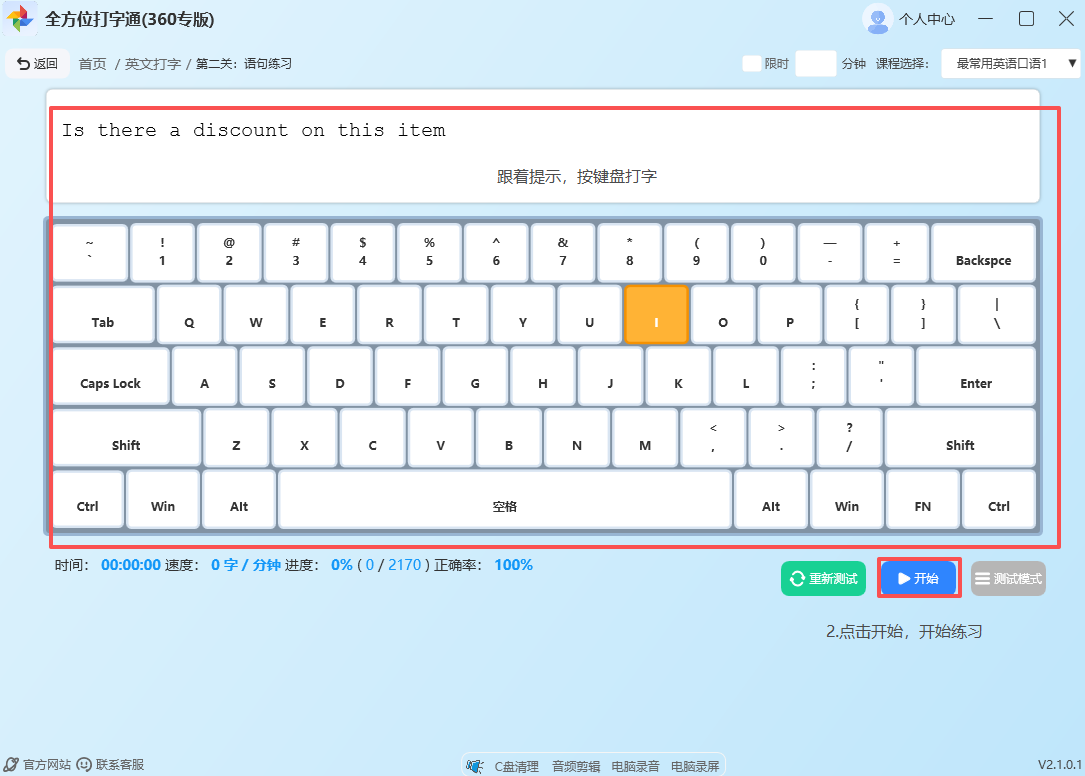Open the 电脑录音 recording tool

[x=633, y=764]
